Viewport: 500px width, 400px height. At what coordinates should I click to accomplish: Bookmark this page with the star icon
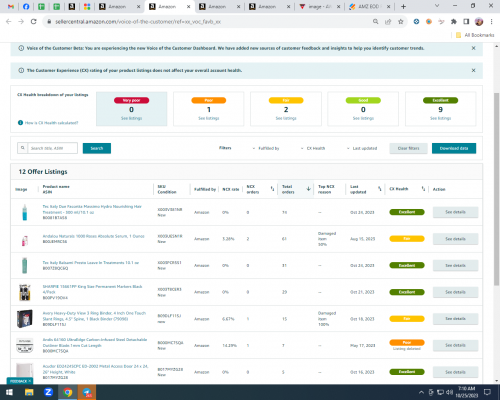[x=401, y=22]
